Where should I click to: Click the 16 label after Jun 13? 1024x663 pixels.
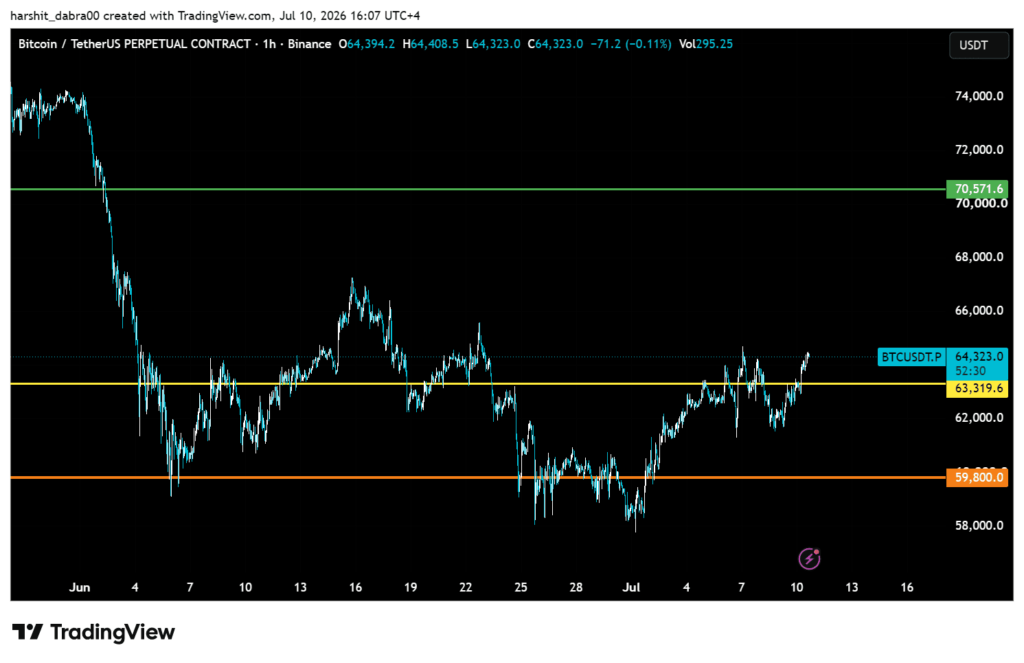coord(355,587)
